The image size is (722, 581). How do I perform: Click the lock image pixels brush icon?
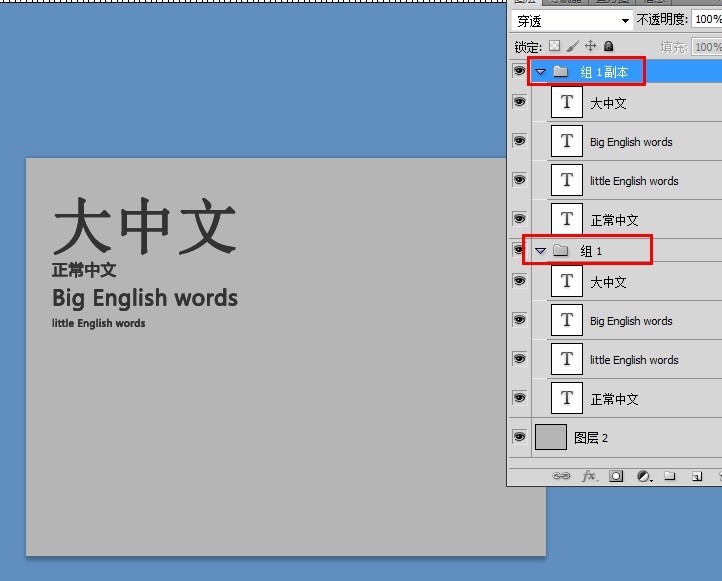[x=573, y=46]
